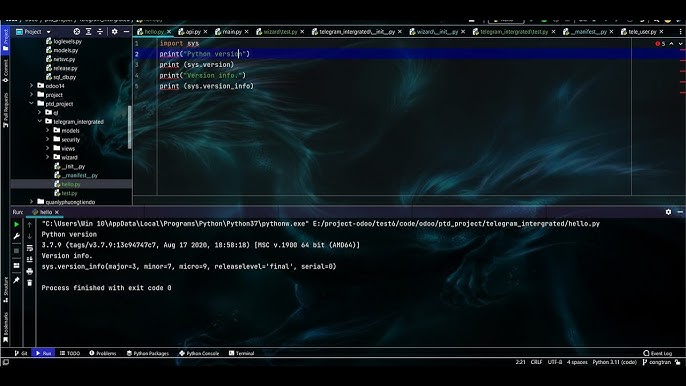Viewport: 686px width, 386px height.
Task: Open the Terminal tool window
Action: click(241, 353)
